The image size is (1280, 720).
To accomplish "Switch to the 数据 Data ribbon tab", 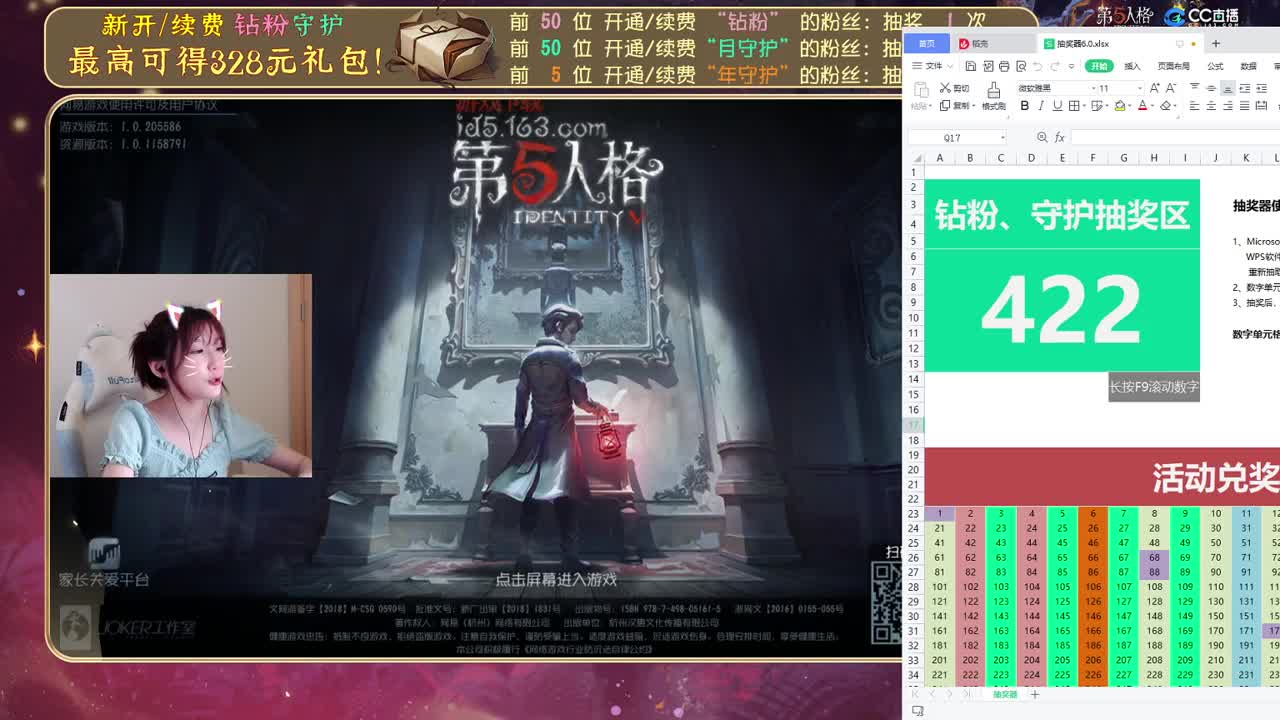I will click(1248, 66).
